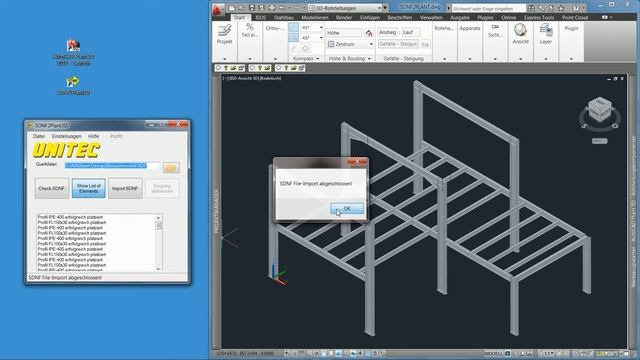640x360 pixels.
Task: Click the star Favorites icon in the title bar
Action: pos(561,8)
